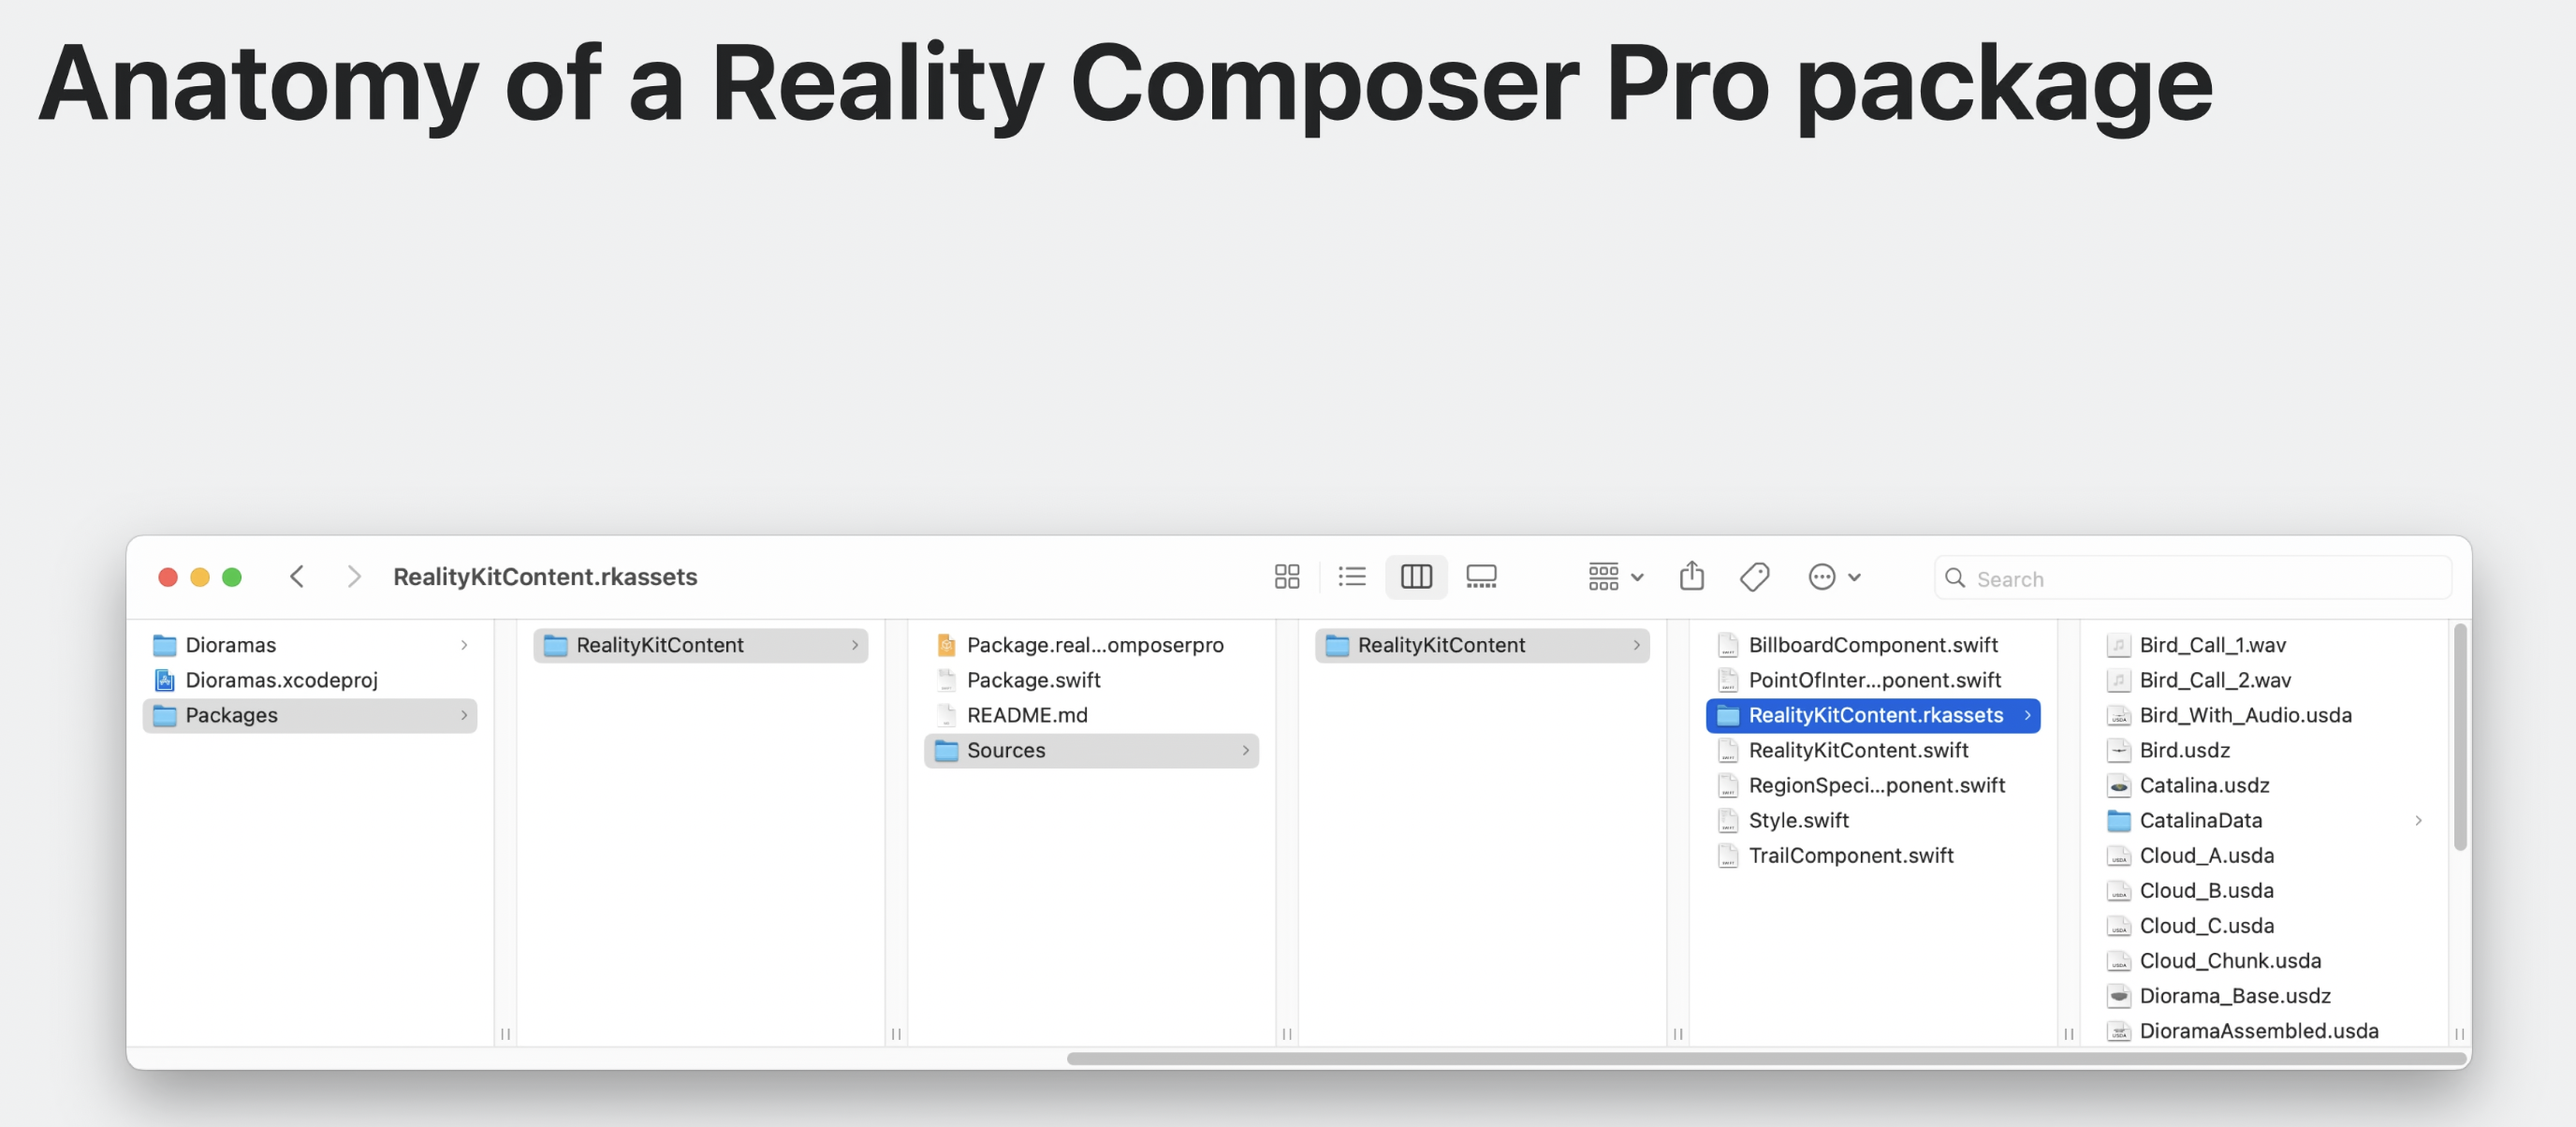The width and height of the screenshot is (2576, 1127).
Task: Select Package.swift file
Action: pyautogui.click(x=1033, y=680)
